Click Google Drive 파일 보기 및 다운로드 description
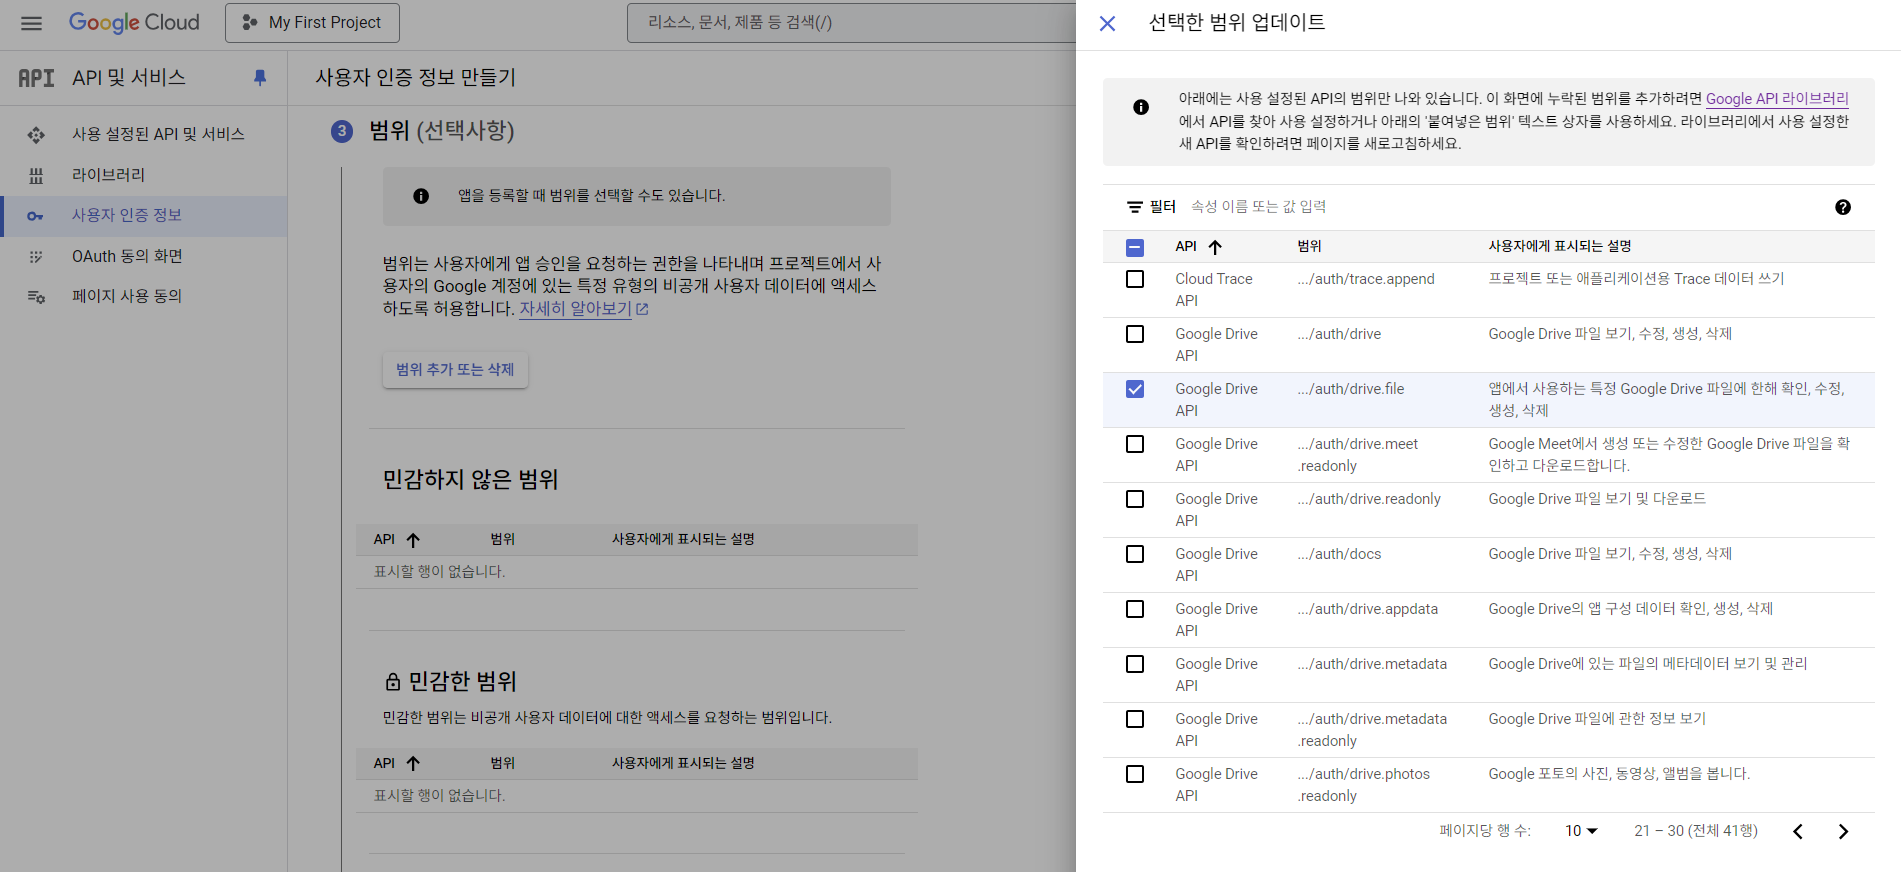This screenshot has width=1902, height=872. tap(1597, 499)
